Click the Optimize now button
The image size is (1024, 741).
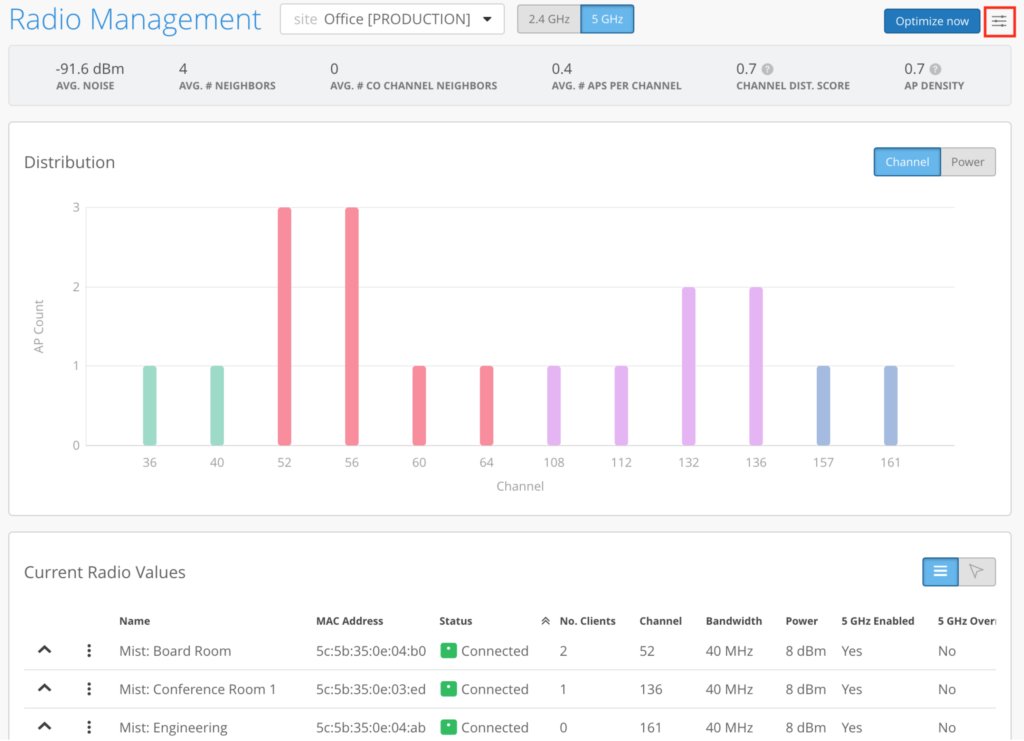tap(931, 21)
